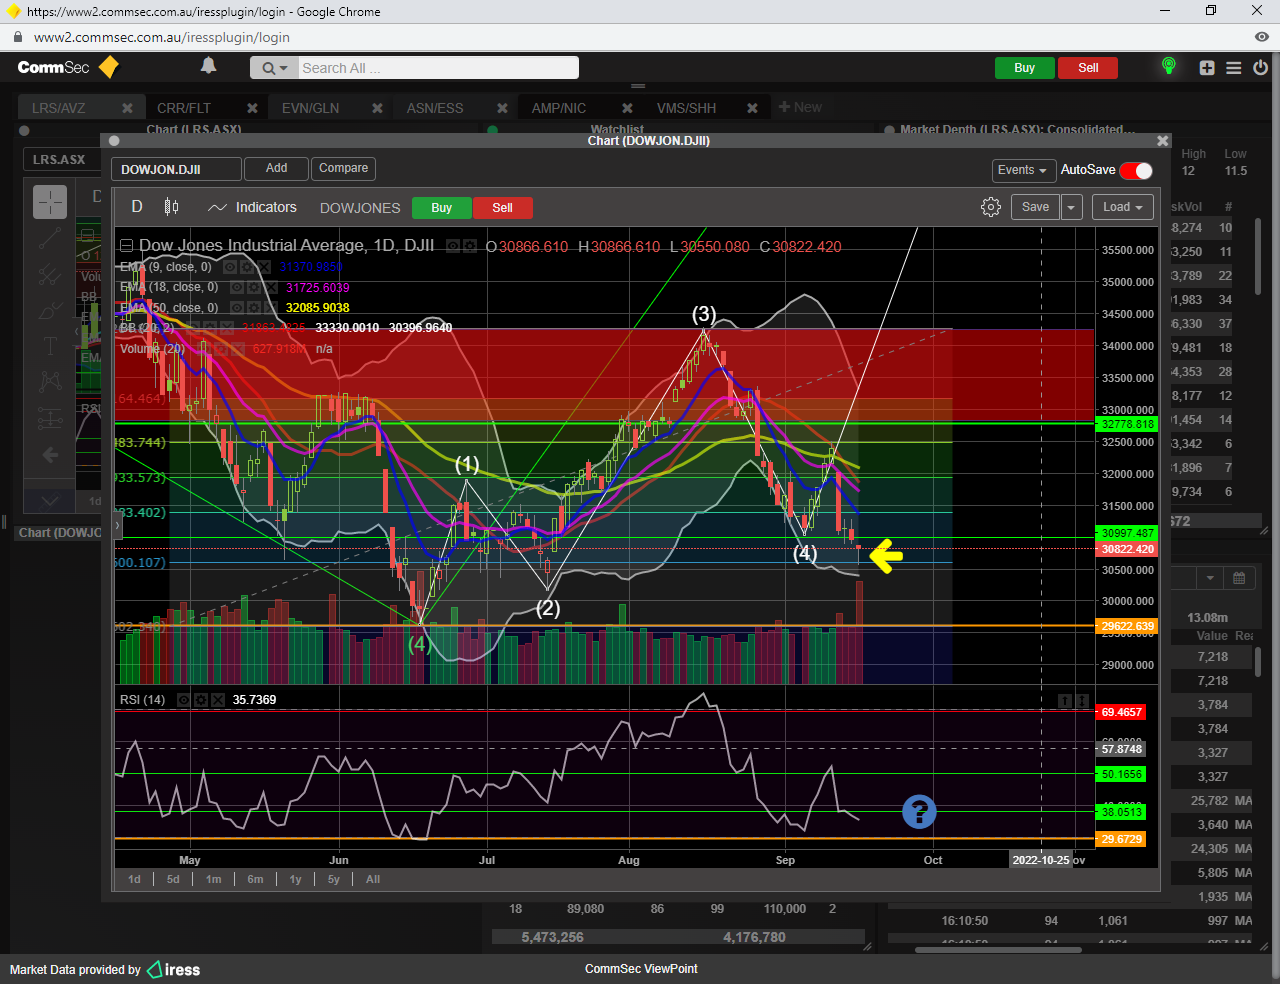Expand the Events dropdown
Screen dimensions: 1280x984
pos(1022,170)
